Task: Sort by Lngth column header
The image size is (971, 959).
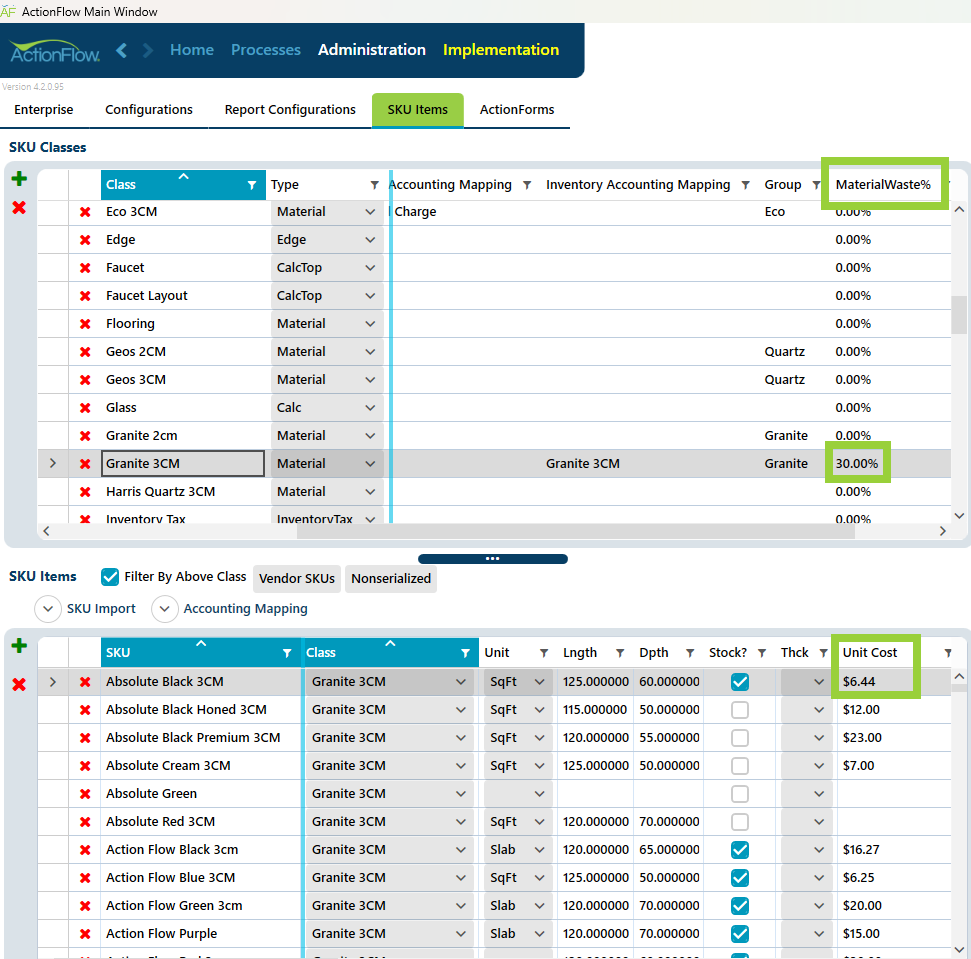Action: click(580, 653)
